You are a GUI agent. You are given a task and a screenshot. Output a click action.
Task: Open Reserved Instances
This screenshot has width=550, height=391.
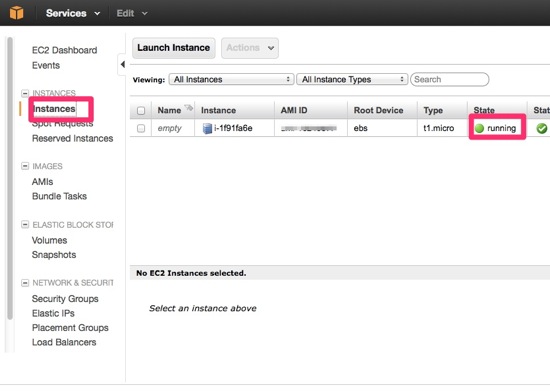(x=73, y=139)
